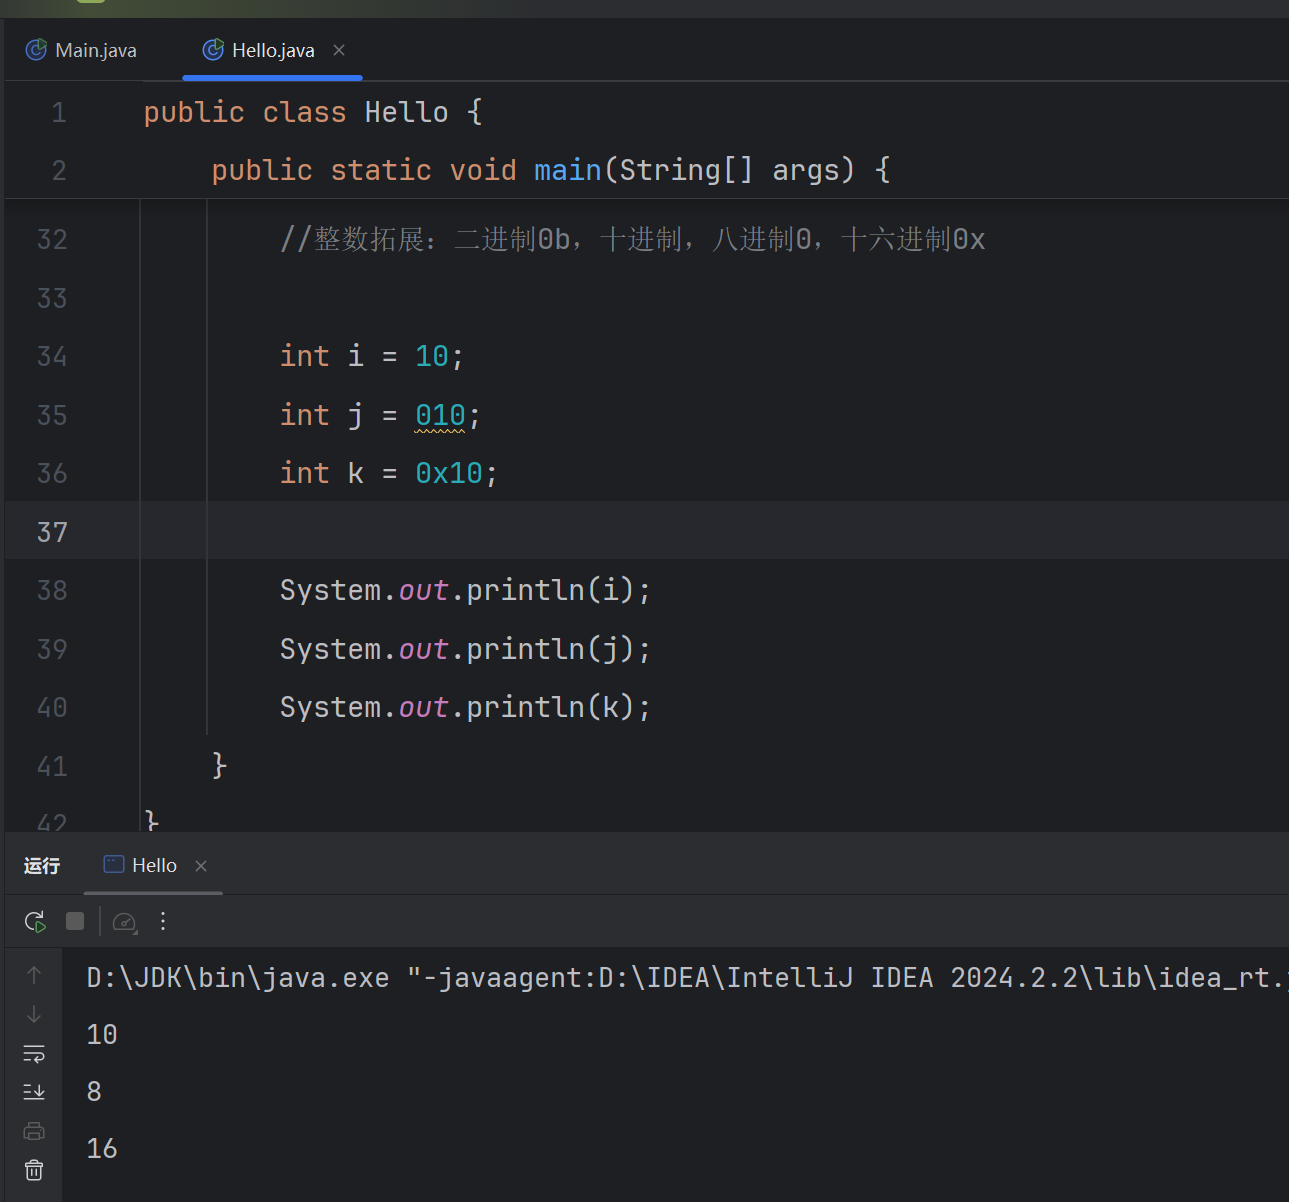Click line number 34 in the gutter
The height and width of the screenshot is (1202, 1289).
pyautogui.click(x=52, y=357)
